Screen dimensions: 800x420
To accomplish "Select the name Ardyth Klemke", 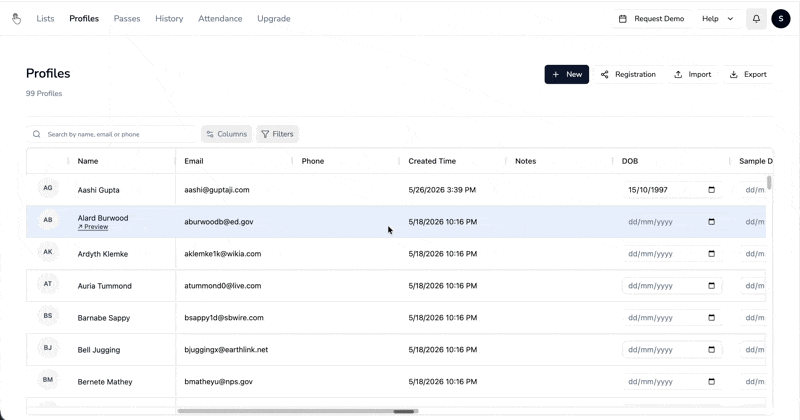I will pyautogui.click(x=103, y=254).
